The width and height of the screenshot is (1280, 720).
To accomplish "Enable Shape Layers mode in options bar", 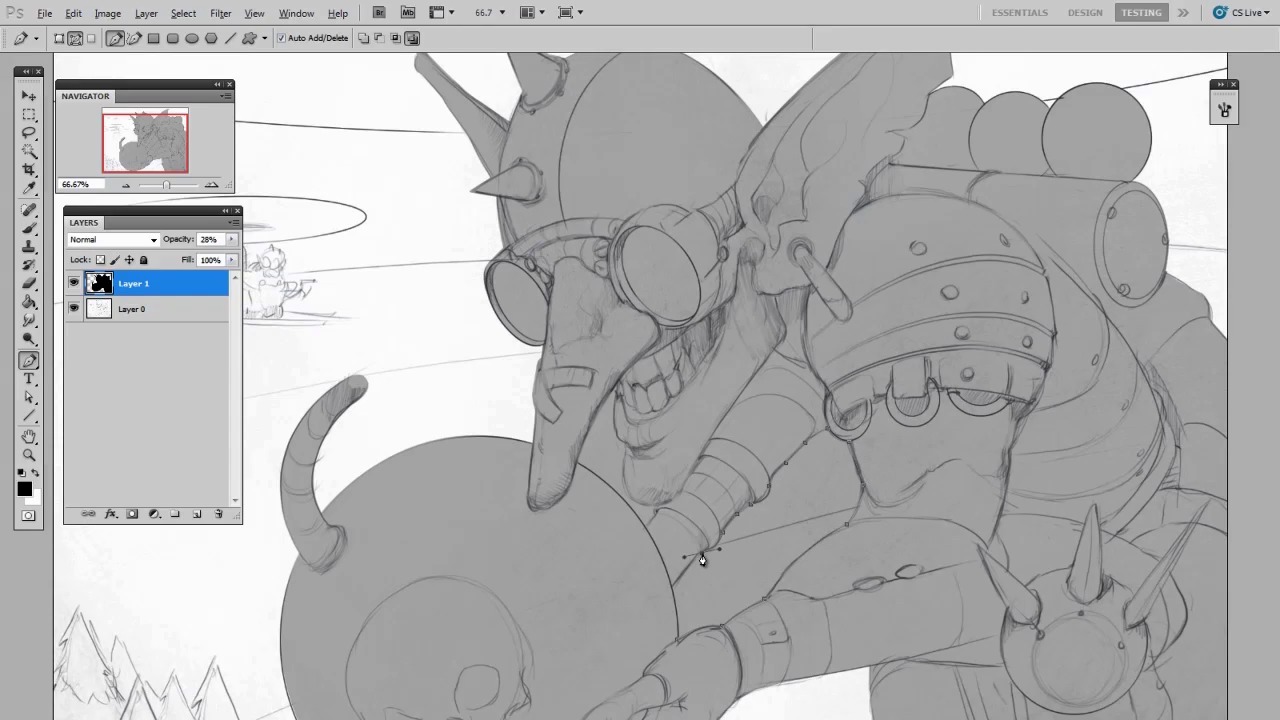I will (x=59, y=38).
